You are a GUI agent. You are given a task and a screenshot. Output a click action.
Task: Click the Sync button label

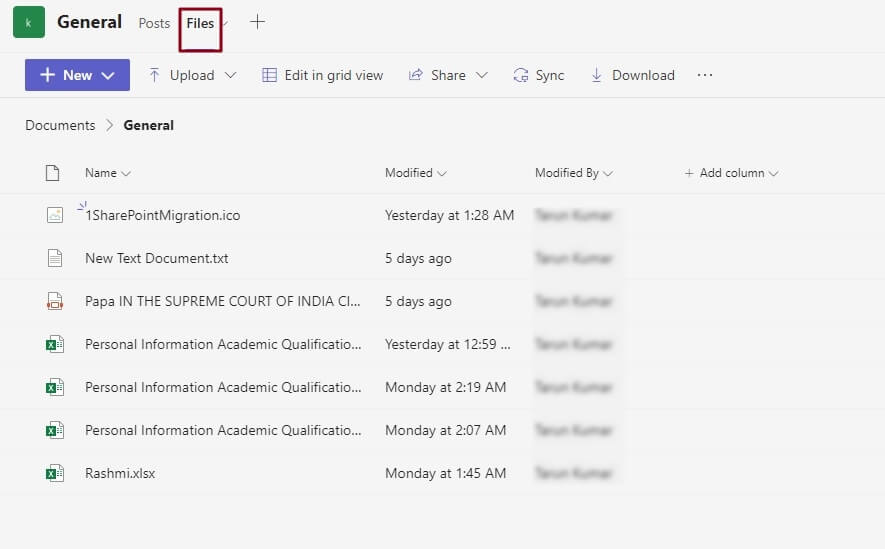[x=550, y=75]
